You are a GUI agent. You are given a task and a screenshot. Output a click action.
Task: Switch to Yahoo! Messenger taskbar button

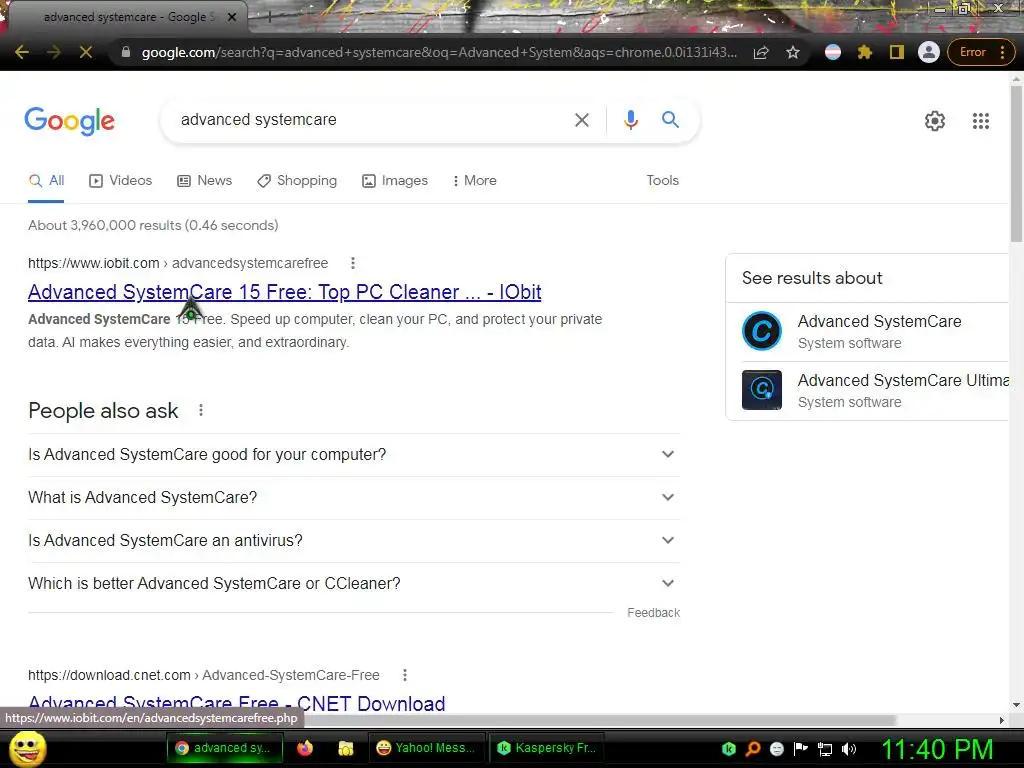[x=426, y=748]
